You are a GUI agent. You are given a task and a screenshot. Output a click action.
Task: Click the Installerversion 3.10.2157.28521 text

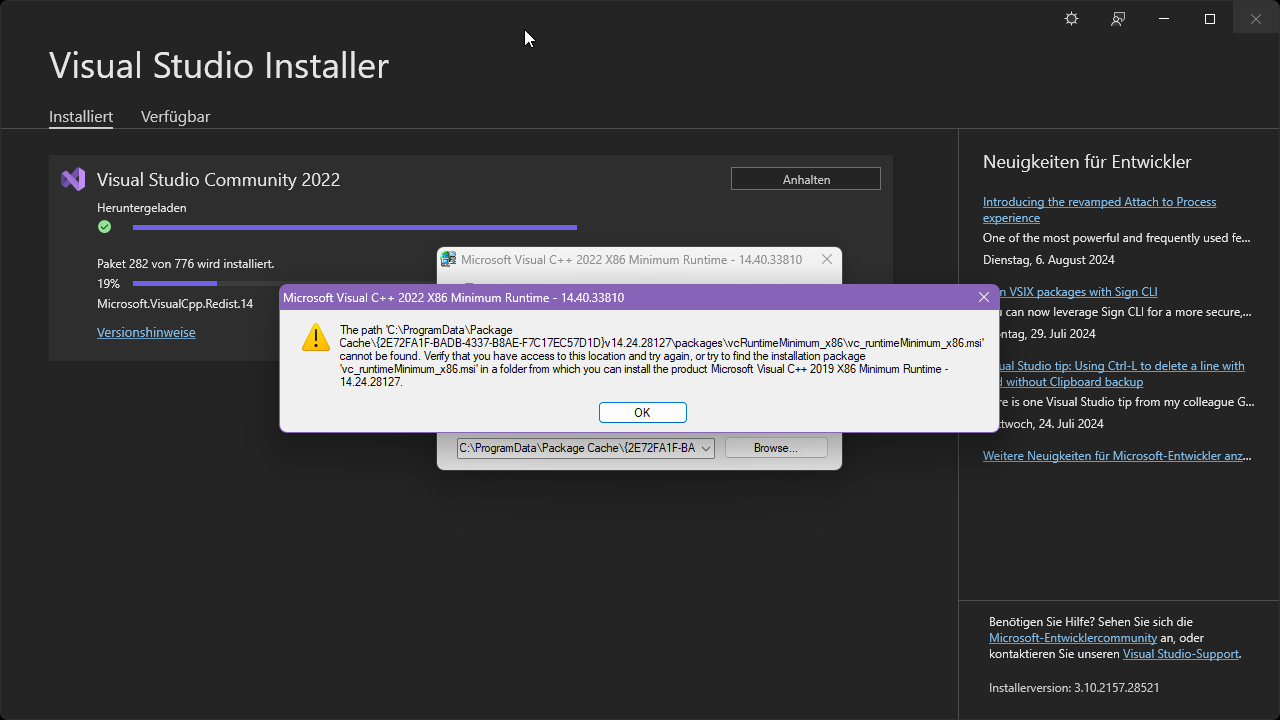(x=1074, y=688)
